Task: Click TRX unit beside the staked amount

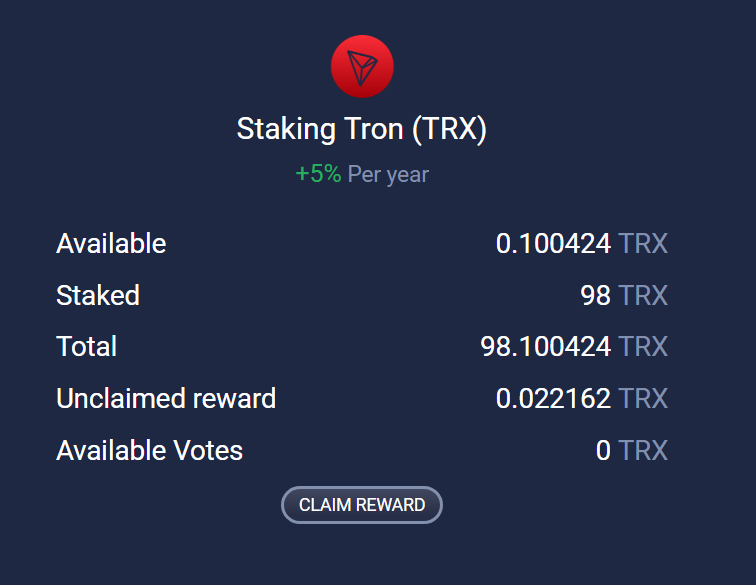Action: [643, 295]
